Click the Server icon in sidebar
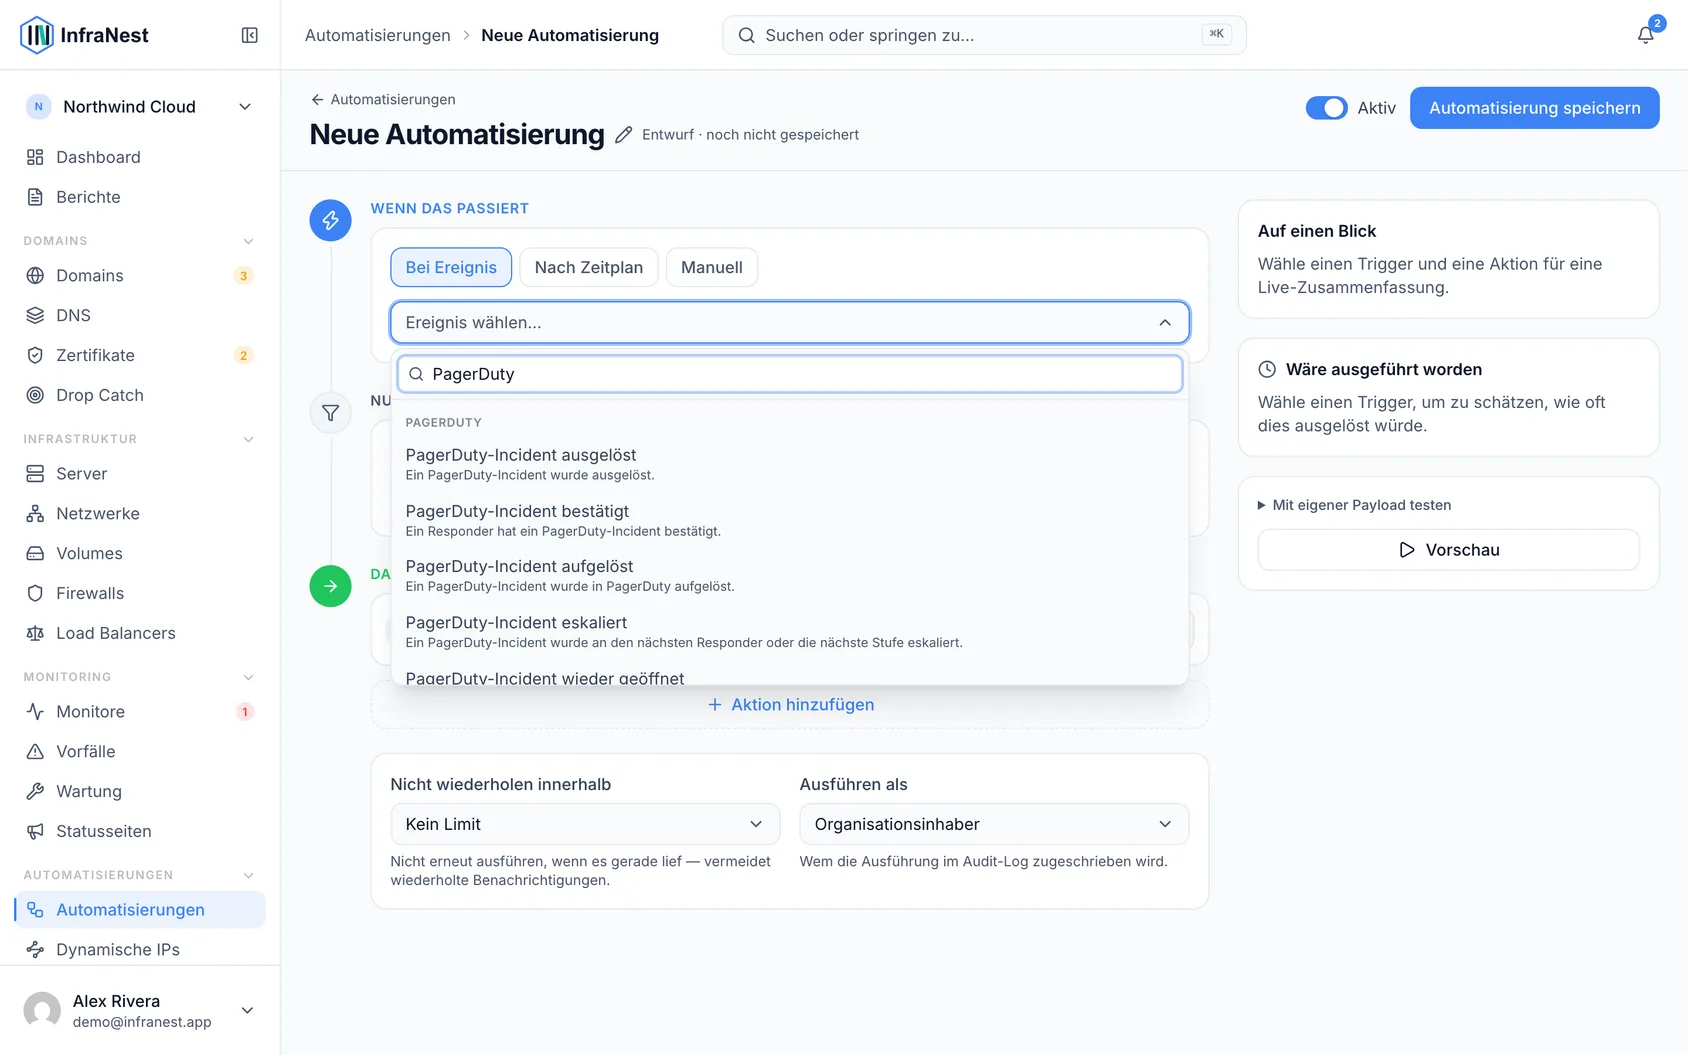 [x=35, y=473]
